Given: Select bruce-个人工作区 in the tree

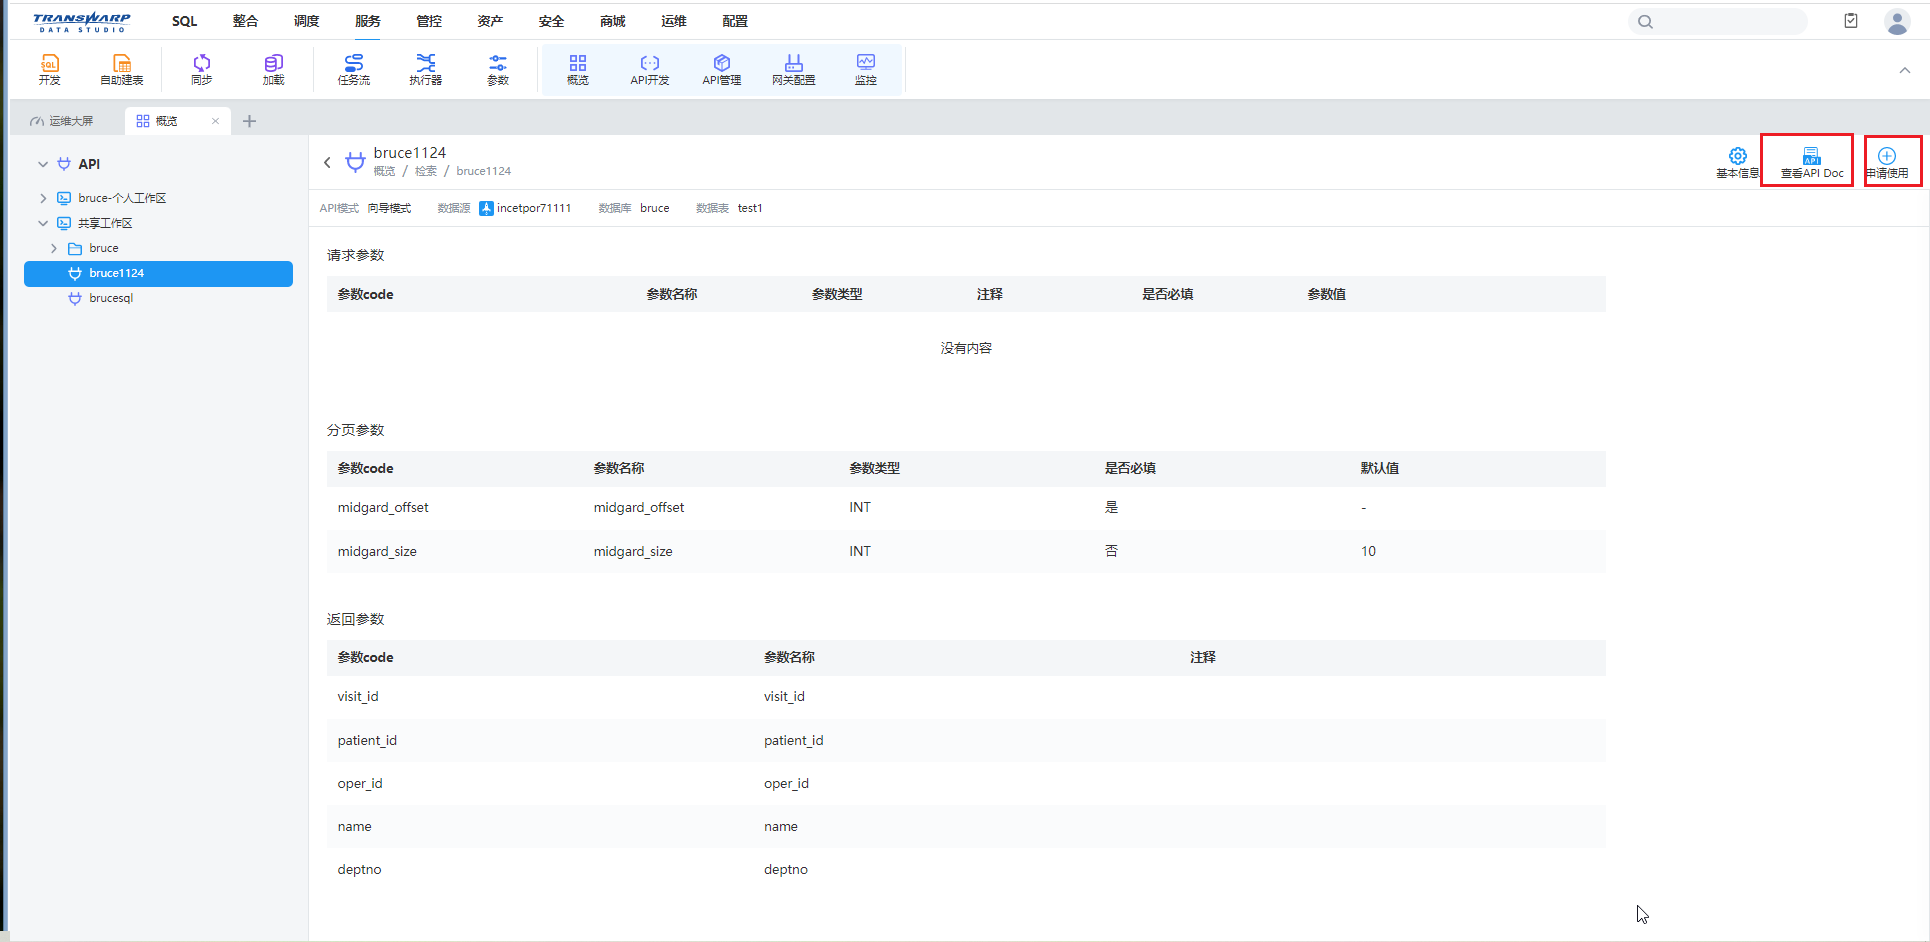Looking at the screenshot, I should [x=122, y=198].
